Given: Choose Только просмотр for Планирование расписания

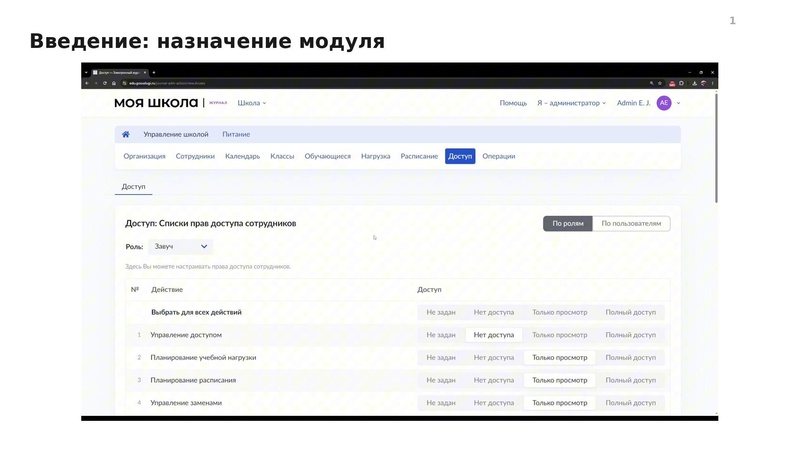Looking at the screenshot, I should tap(560, 380).
